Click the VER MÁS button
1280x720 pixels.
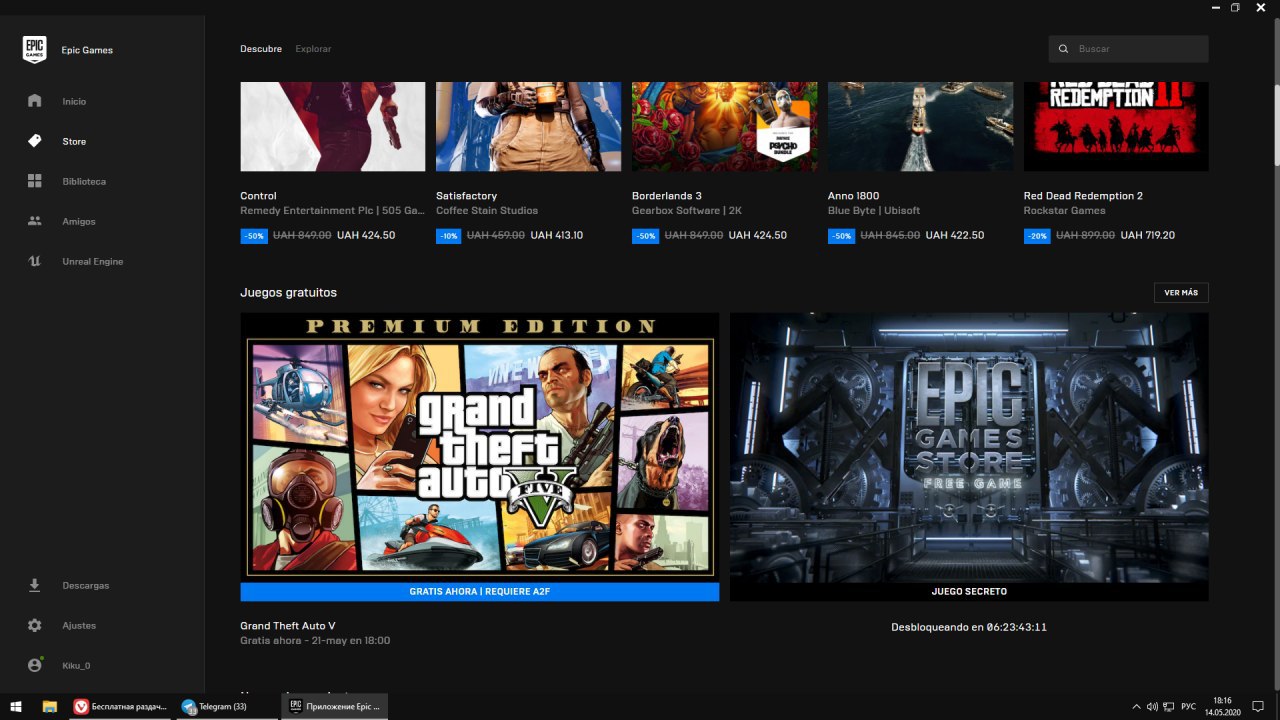pyautogui.click(x=1181, y=293)
